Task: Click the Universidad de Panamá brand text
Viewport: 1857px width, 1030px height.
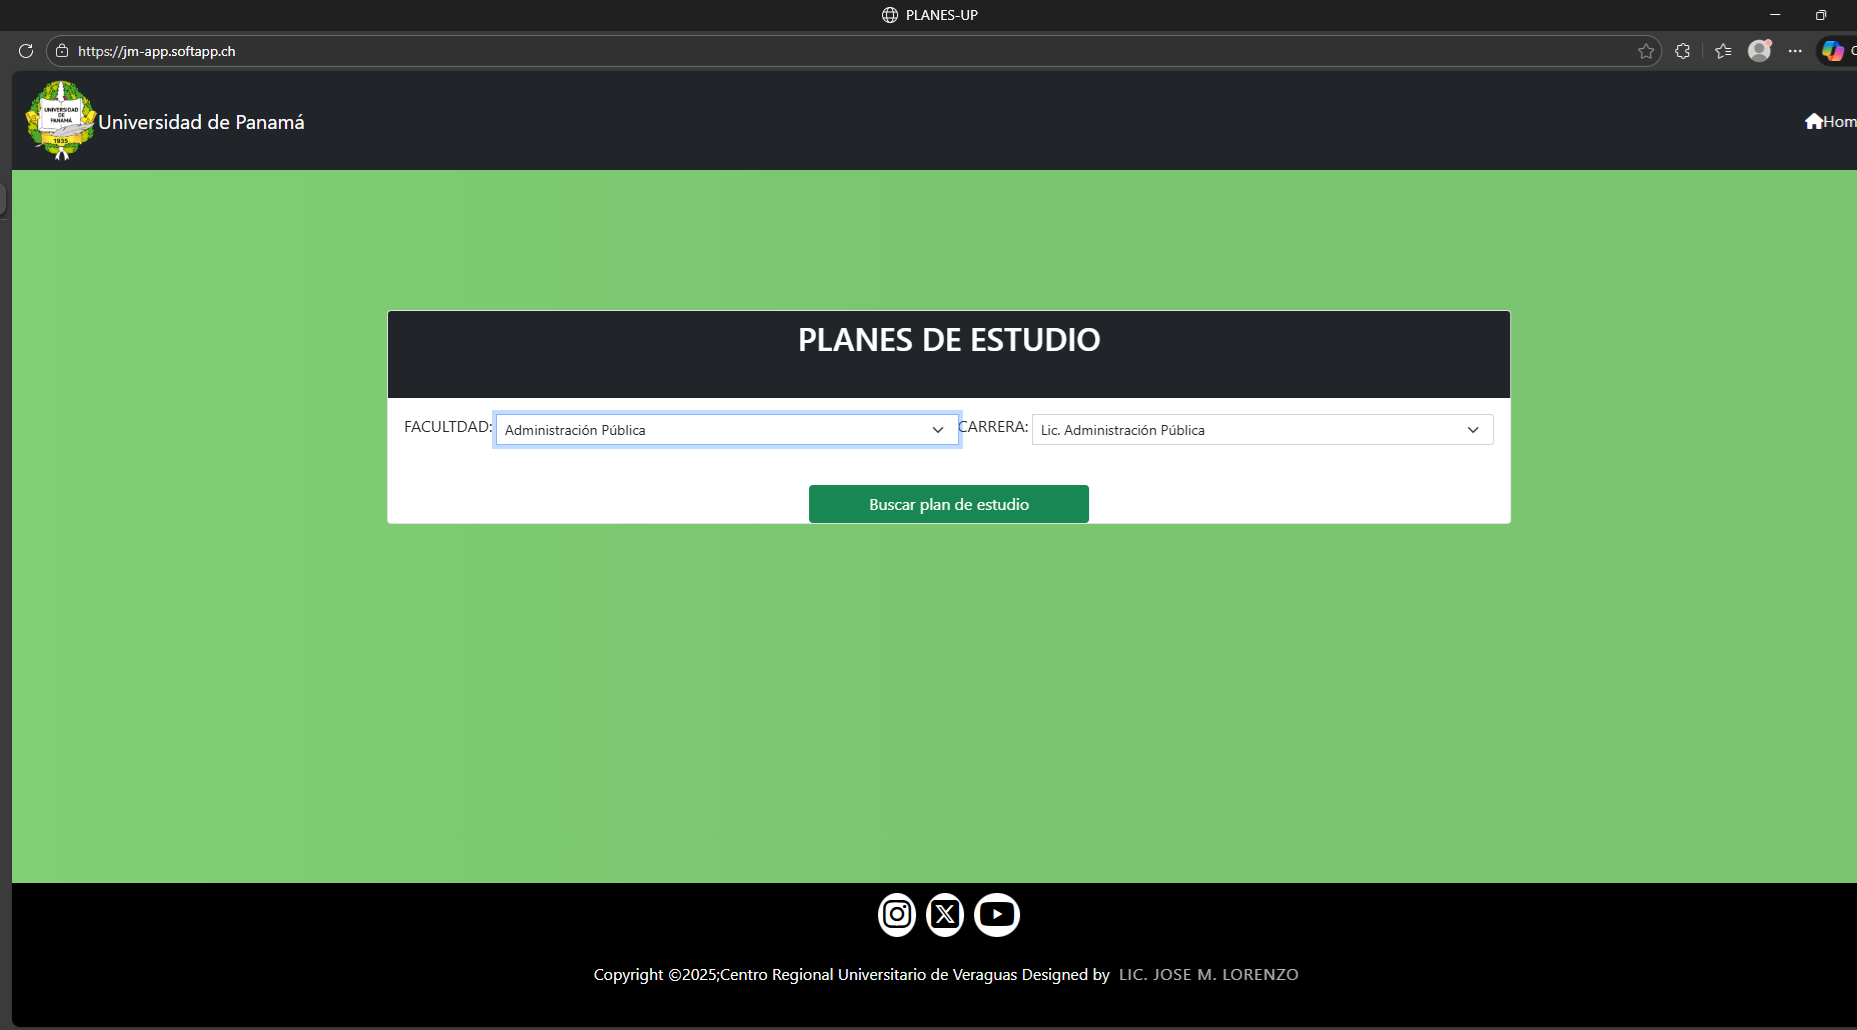Action: point(201,122)
